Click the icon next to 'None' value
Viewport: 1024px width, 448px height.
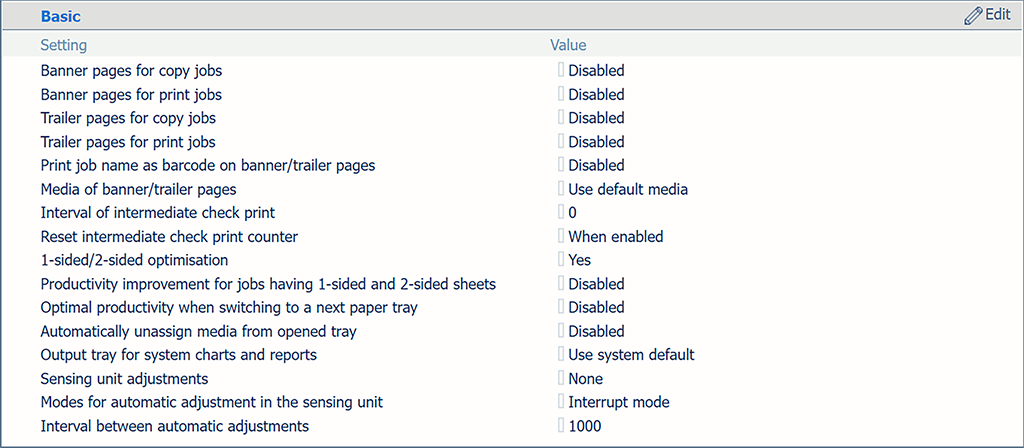(x=561, y=379)
